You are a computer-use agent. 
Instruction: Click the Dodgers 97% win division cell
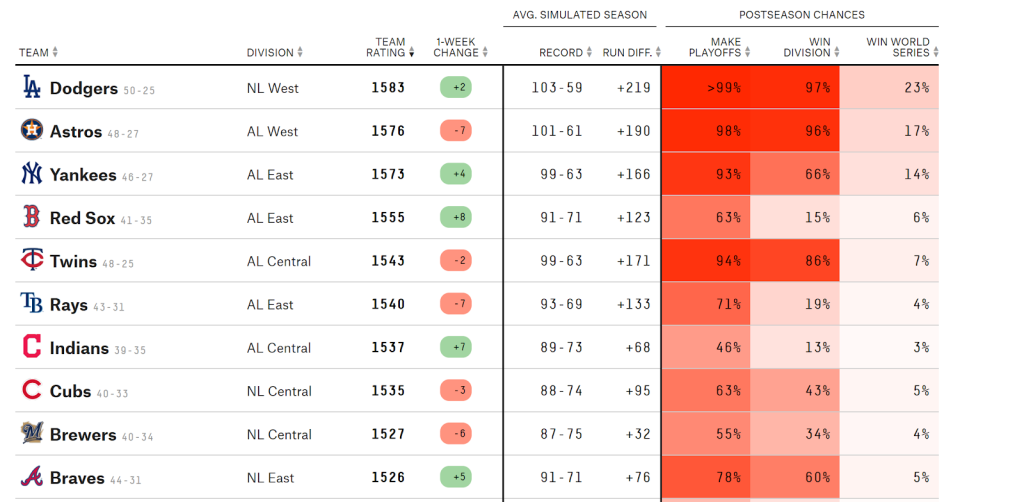pos(795,88)
